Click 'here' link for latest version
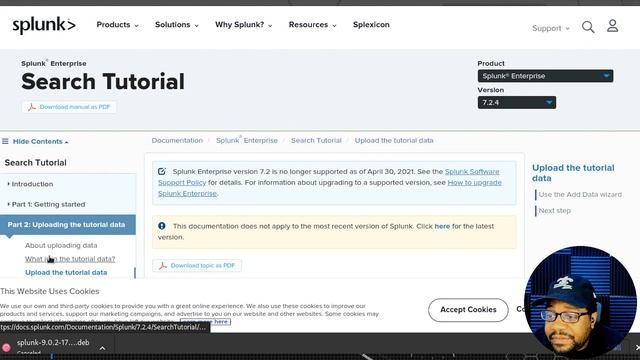 [x=442, y=226]
